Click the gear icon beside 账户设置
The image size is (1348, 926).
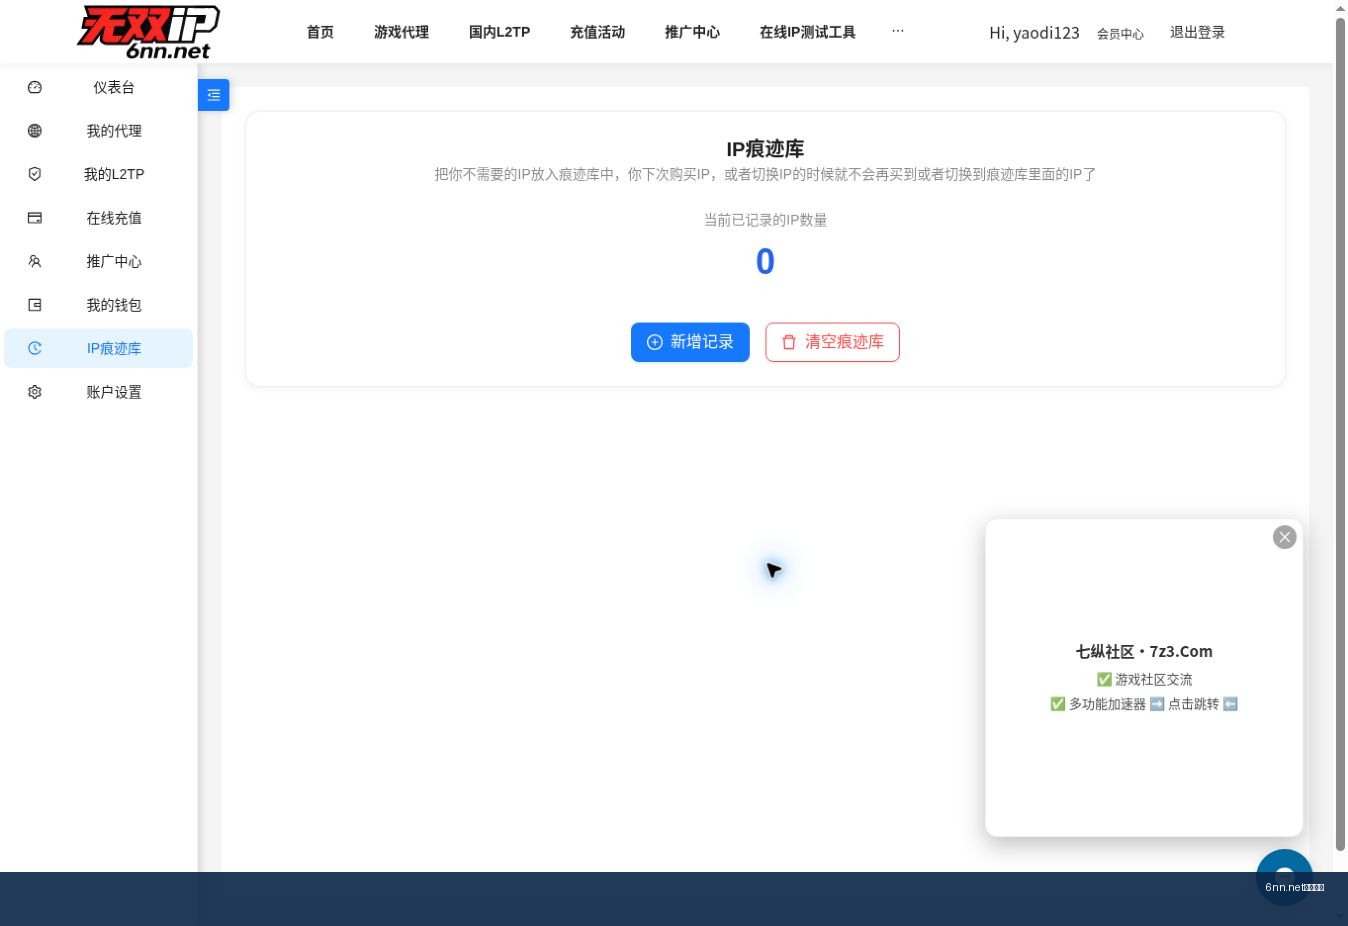click(x=35, y=392)
